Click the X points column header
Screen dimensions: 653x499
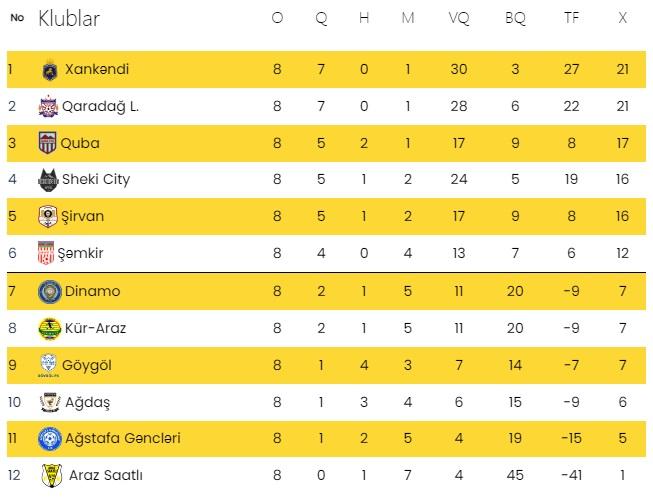[x=622, y=19]
